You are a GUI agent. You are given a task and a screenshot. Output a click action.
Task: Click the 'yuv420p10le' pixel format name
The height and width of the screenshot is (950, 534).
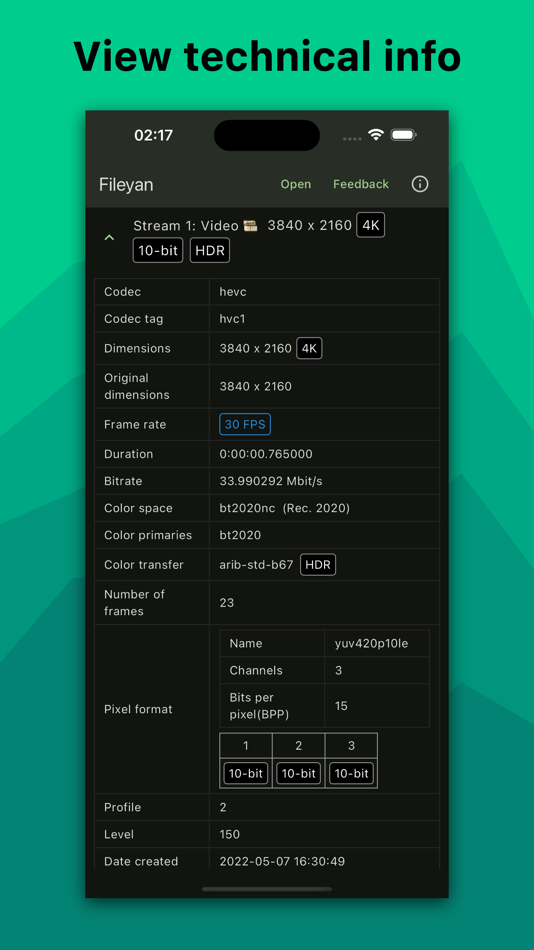pos(371,643)
